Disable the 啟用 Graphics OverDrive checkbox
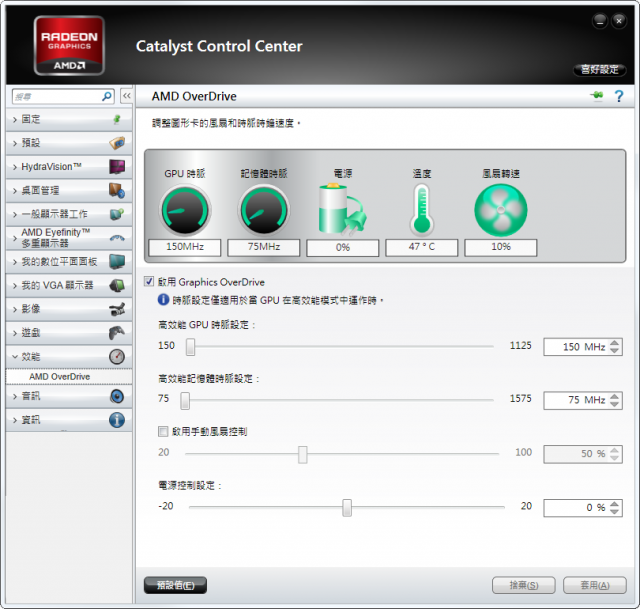The width and height of the screenshot is (640, 609). click(149, 282)
